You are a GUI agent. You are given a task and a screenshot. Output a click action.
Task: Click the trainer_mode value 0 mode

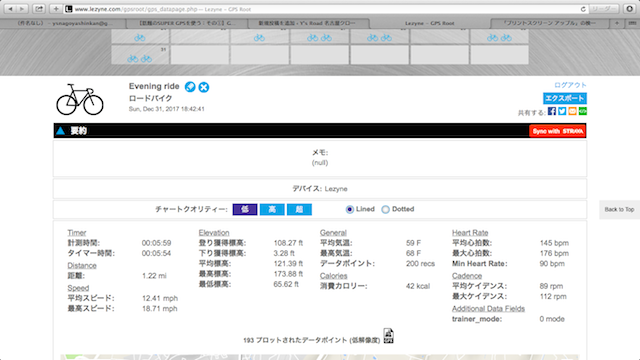coord(552,319)
